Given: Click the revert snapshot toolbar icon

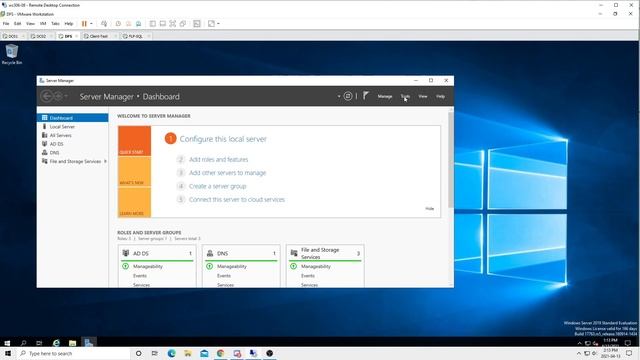Looking at the screenshot, I should click(x=128, y=24).
